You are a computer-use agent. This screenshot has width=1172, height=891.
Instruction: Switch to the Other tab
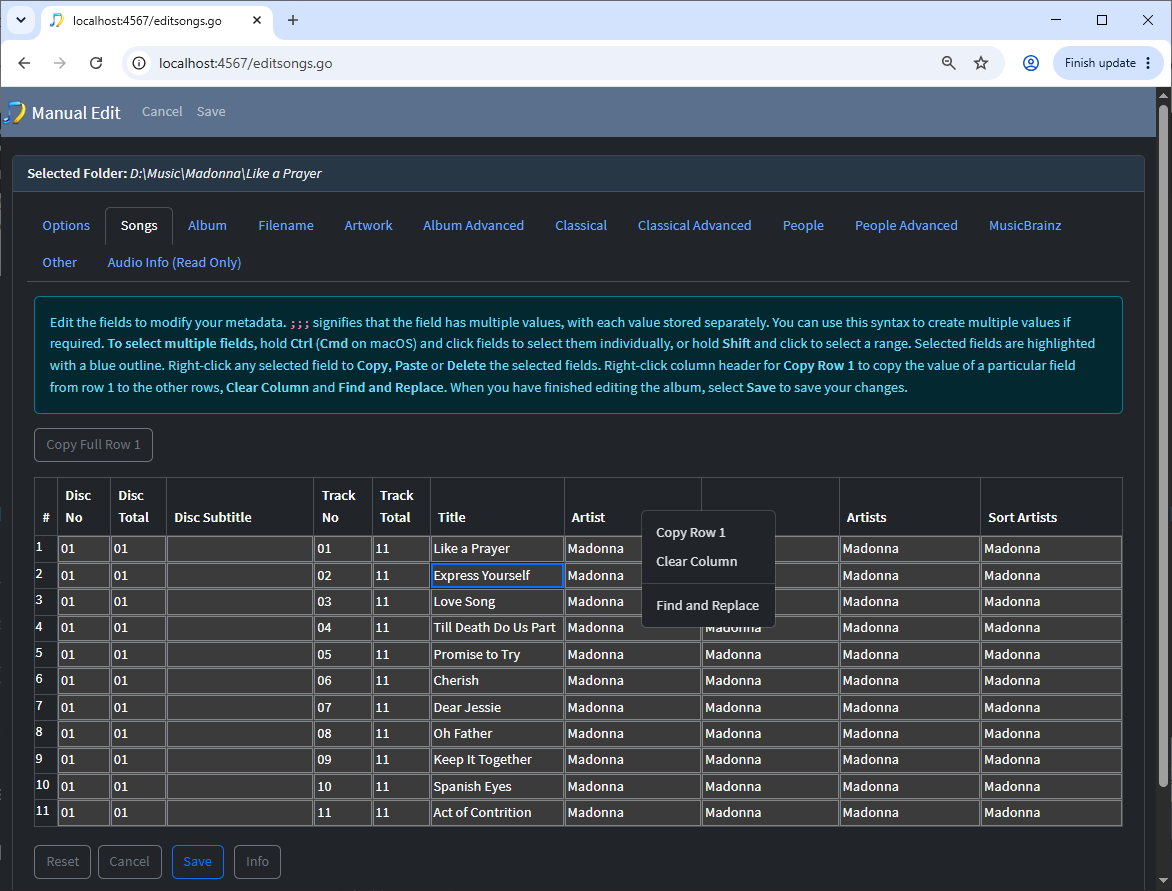tap(60, 263)
